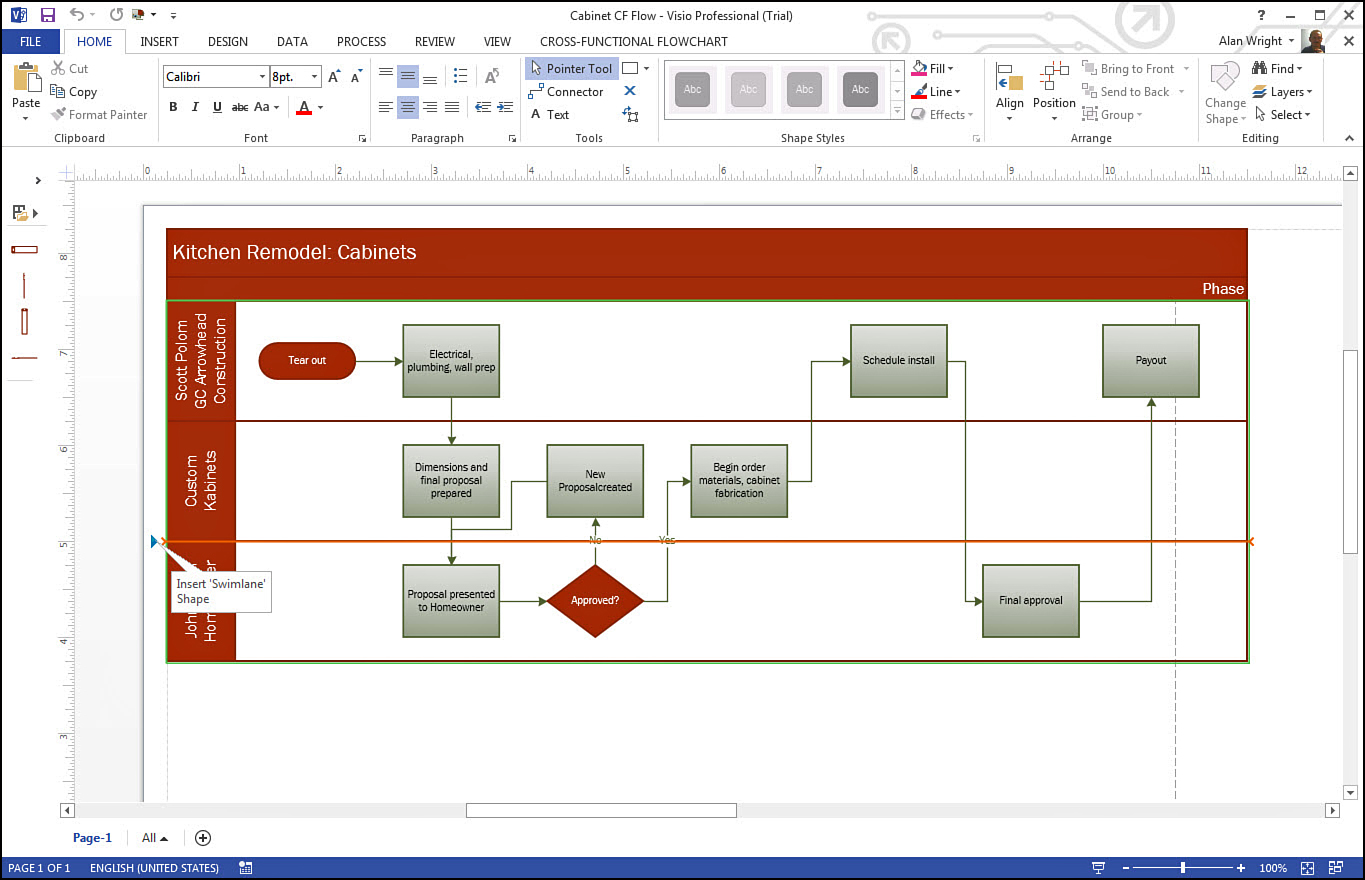The image size is (1365, 880).
Task: Click the Save icon in quick access toolbar
Action: 47,15
